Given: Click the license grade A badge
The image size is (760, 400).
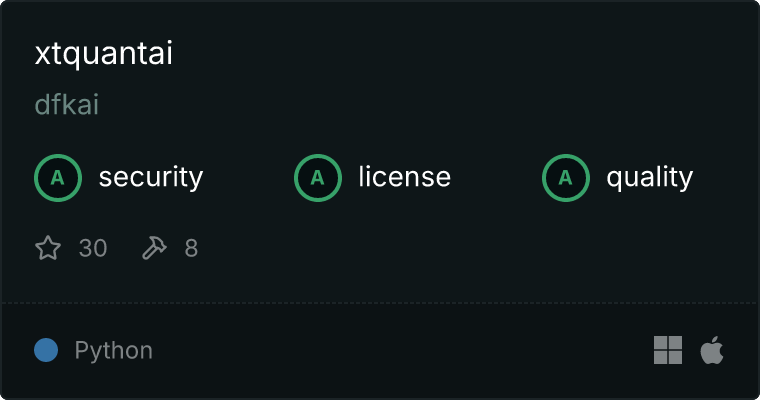Looking at the screenshot, I should click(x=317, y=178).
